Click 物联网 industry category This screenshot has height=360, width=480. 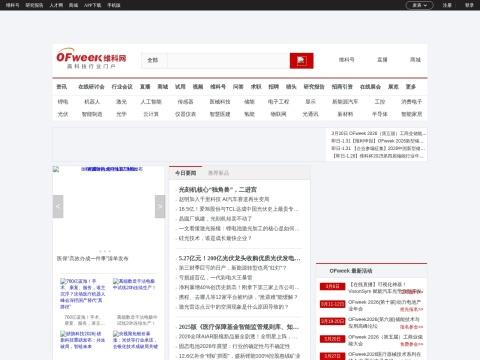[278, 114]
